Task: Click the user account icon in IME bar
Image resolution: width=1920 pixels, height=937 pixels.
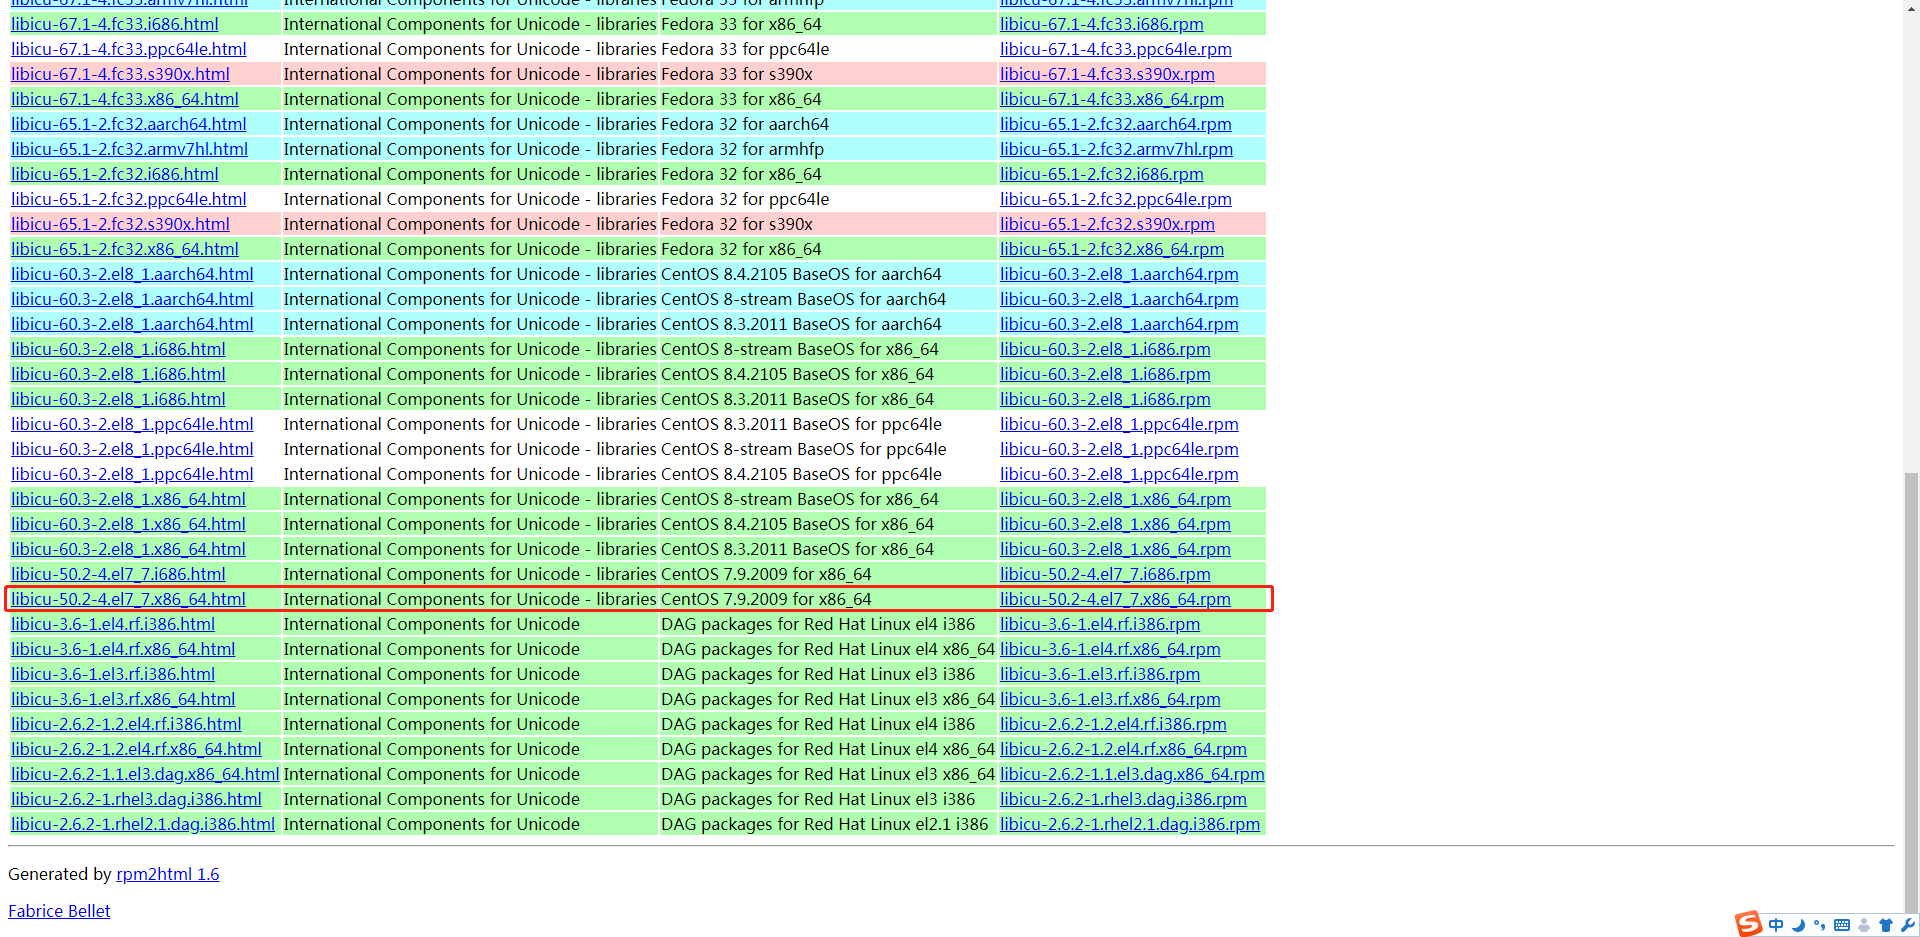Action: point(1863,925)
